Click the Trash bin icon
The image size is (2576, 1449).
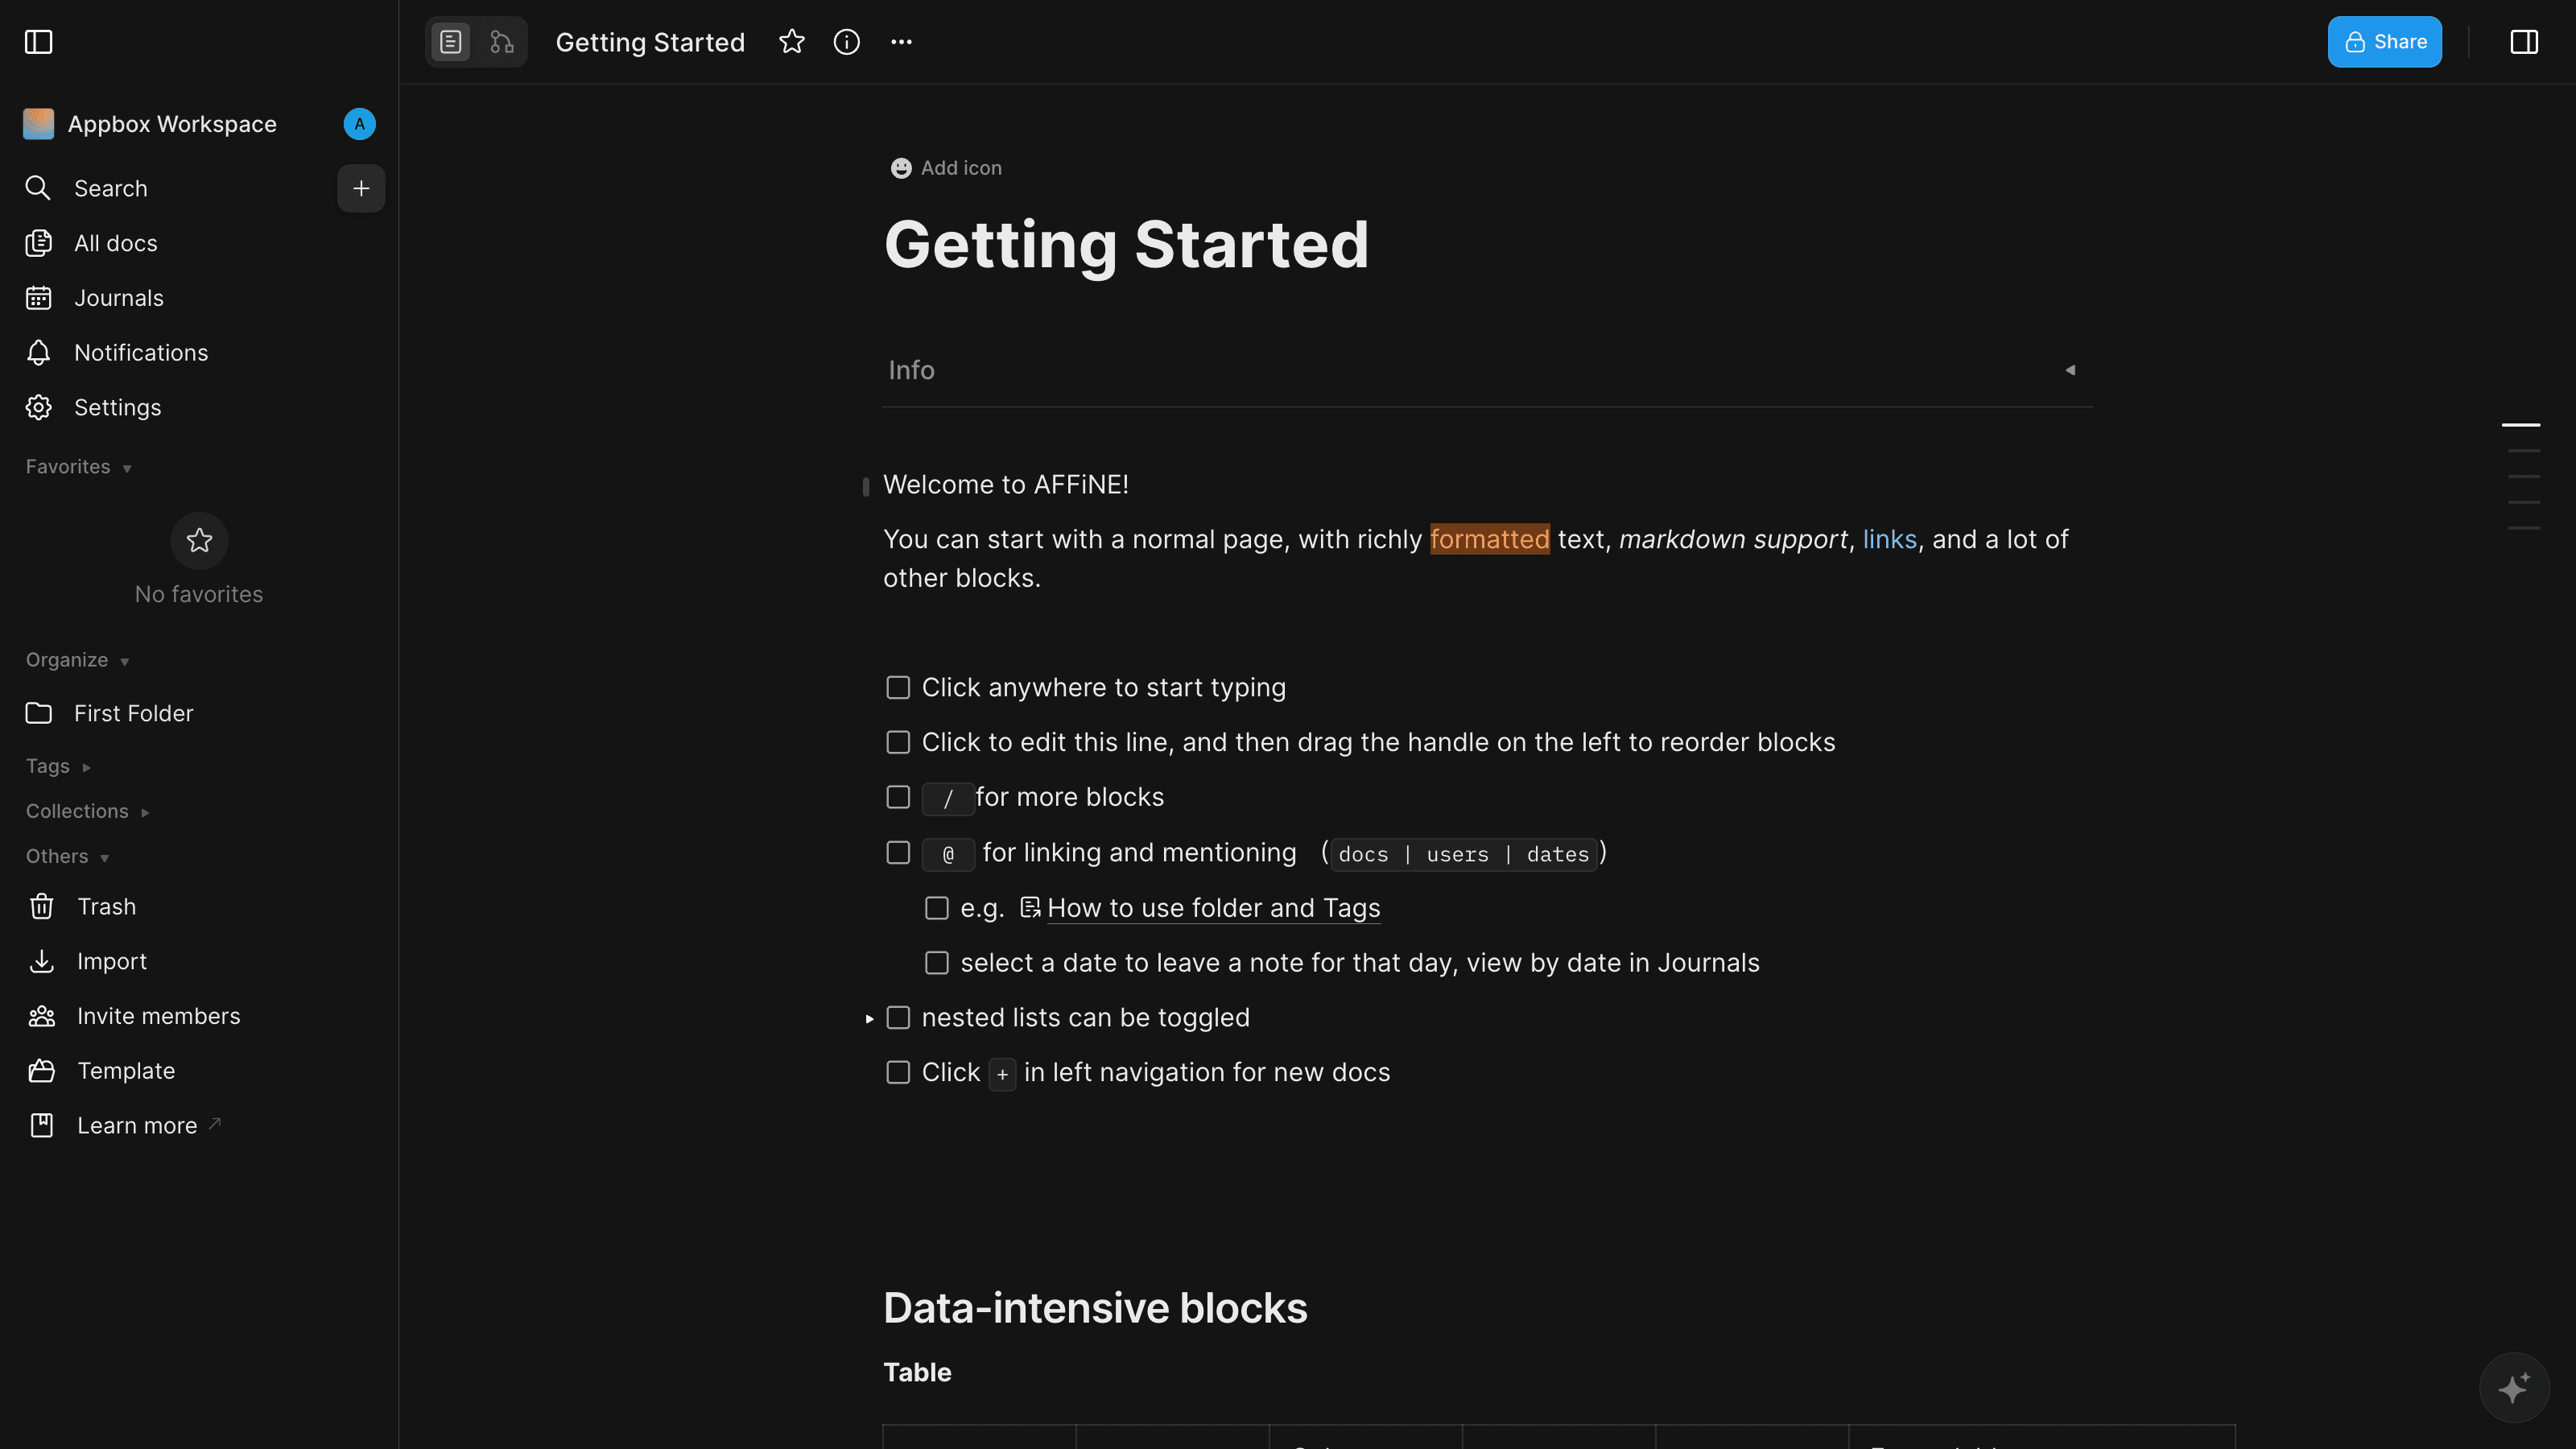click(x=41, y=906)
